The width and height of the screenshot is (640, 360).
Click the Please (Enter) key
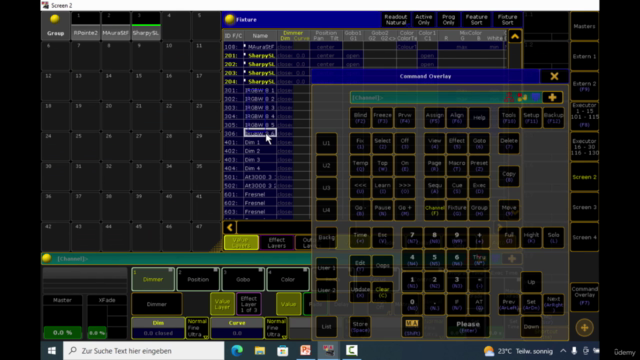[x=468, y=327]
